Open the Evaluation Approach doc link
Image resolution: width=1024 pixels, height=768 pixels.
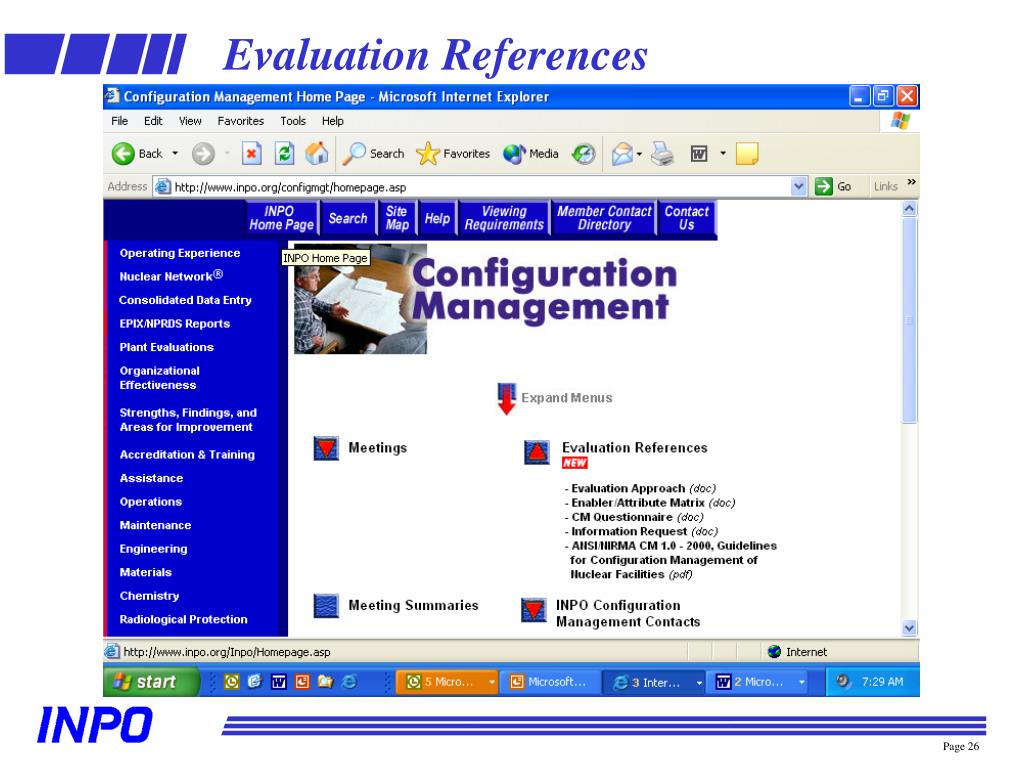point(643,488)
